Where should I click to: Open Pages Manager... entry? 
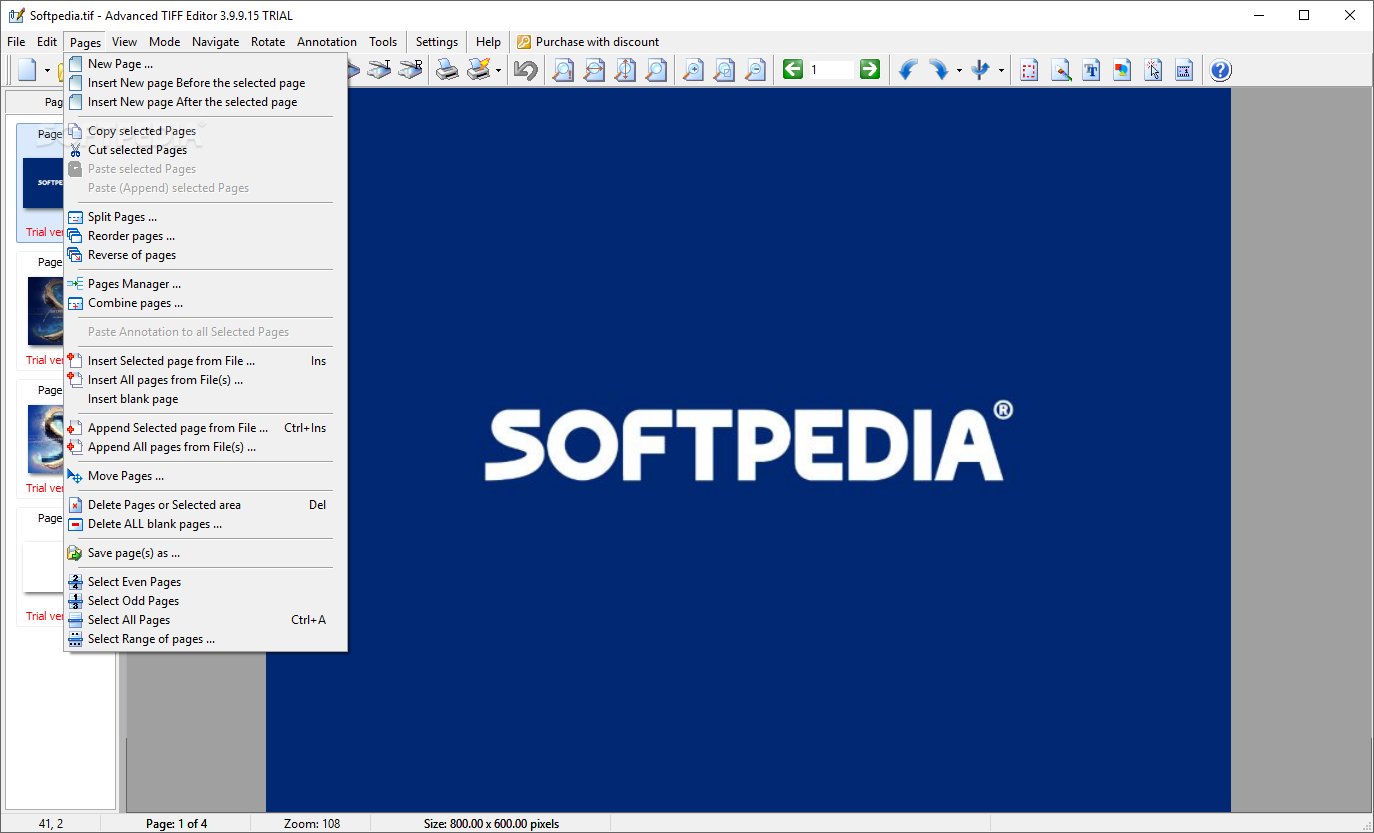point(206,284)
